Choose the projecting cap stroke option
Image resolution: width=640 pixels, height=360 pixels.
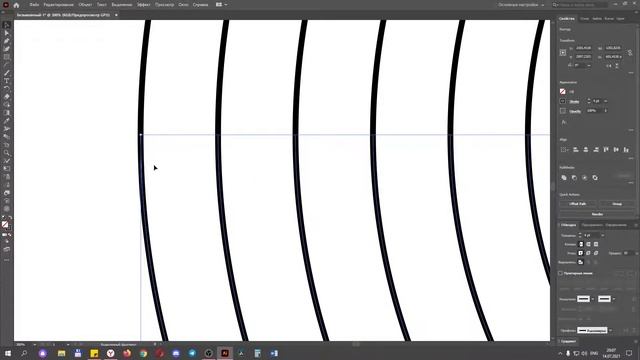tap(596, 244)
